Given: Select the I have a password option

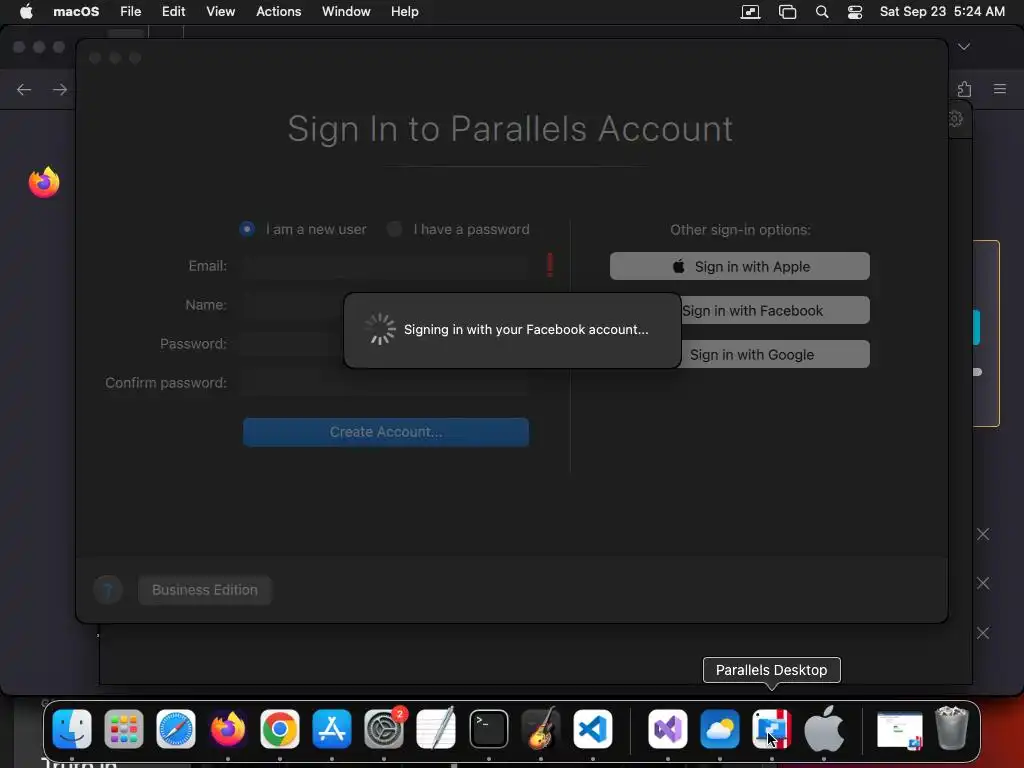Looking at the screenshot, I should click(x=394, y=229).
